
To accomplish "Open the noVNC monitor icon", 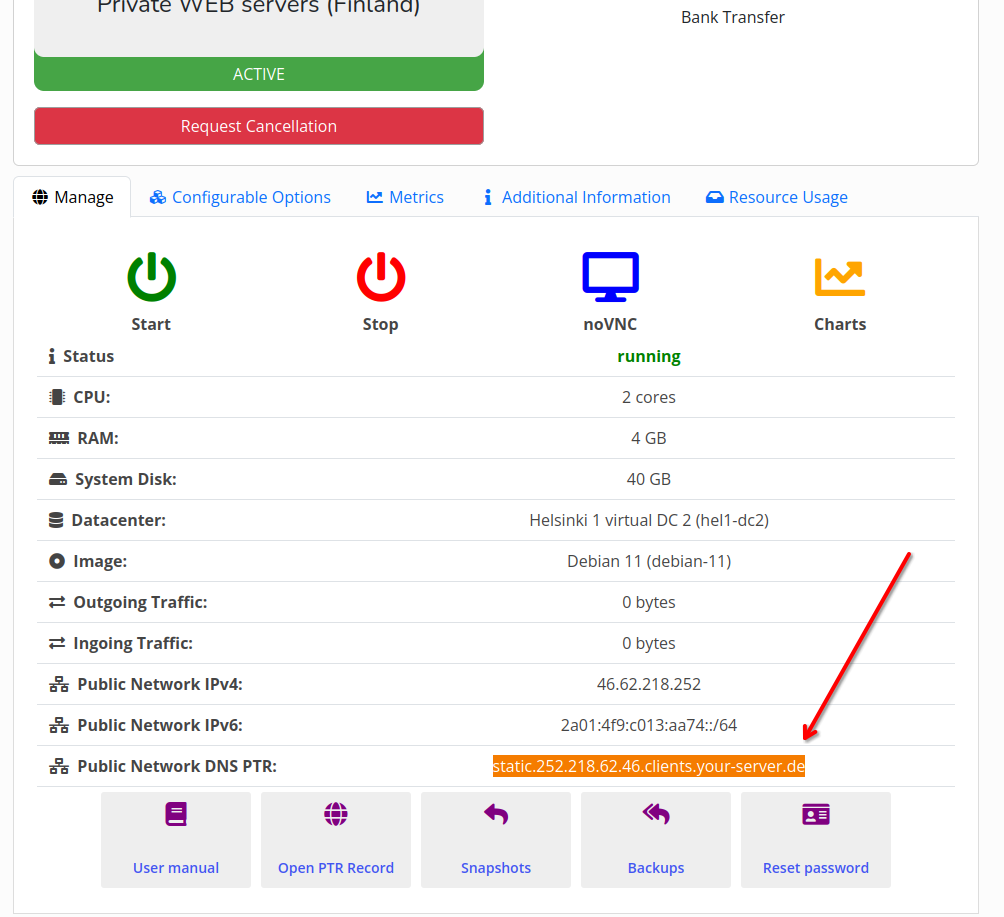I will click(610, 277).
